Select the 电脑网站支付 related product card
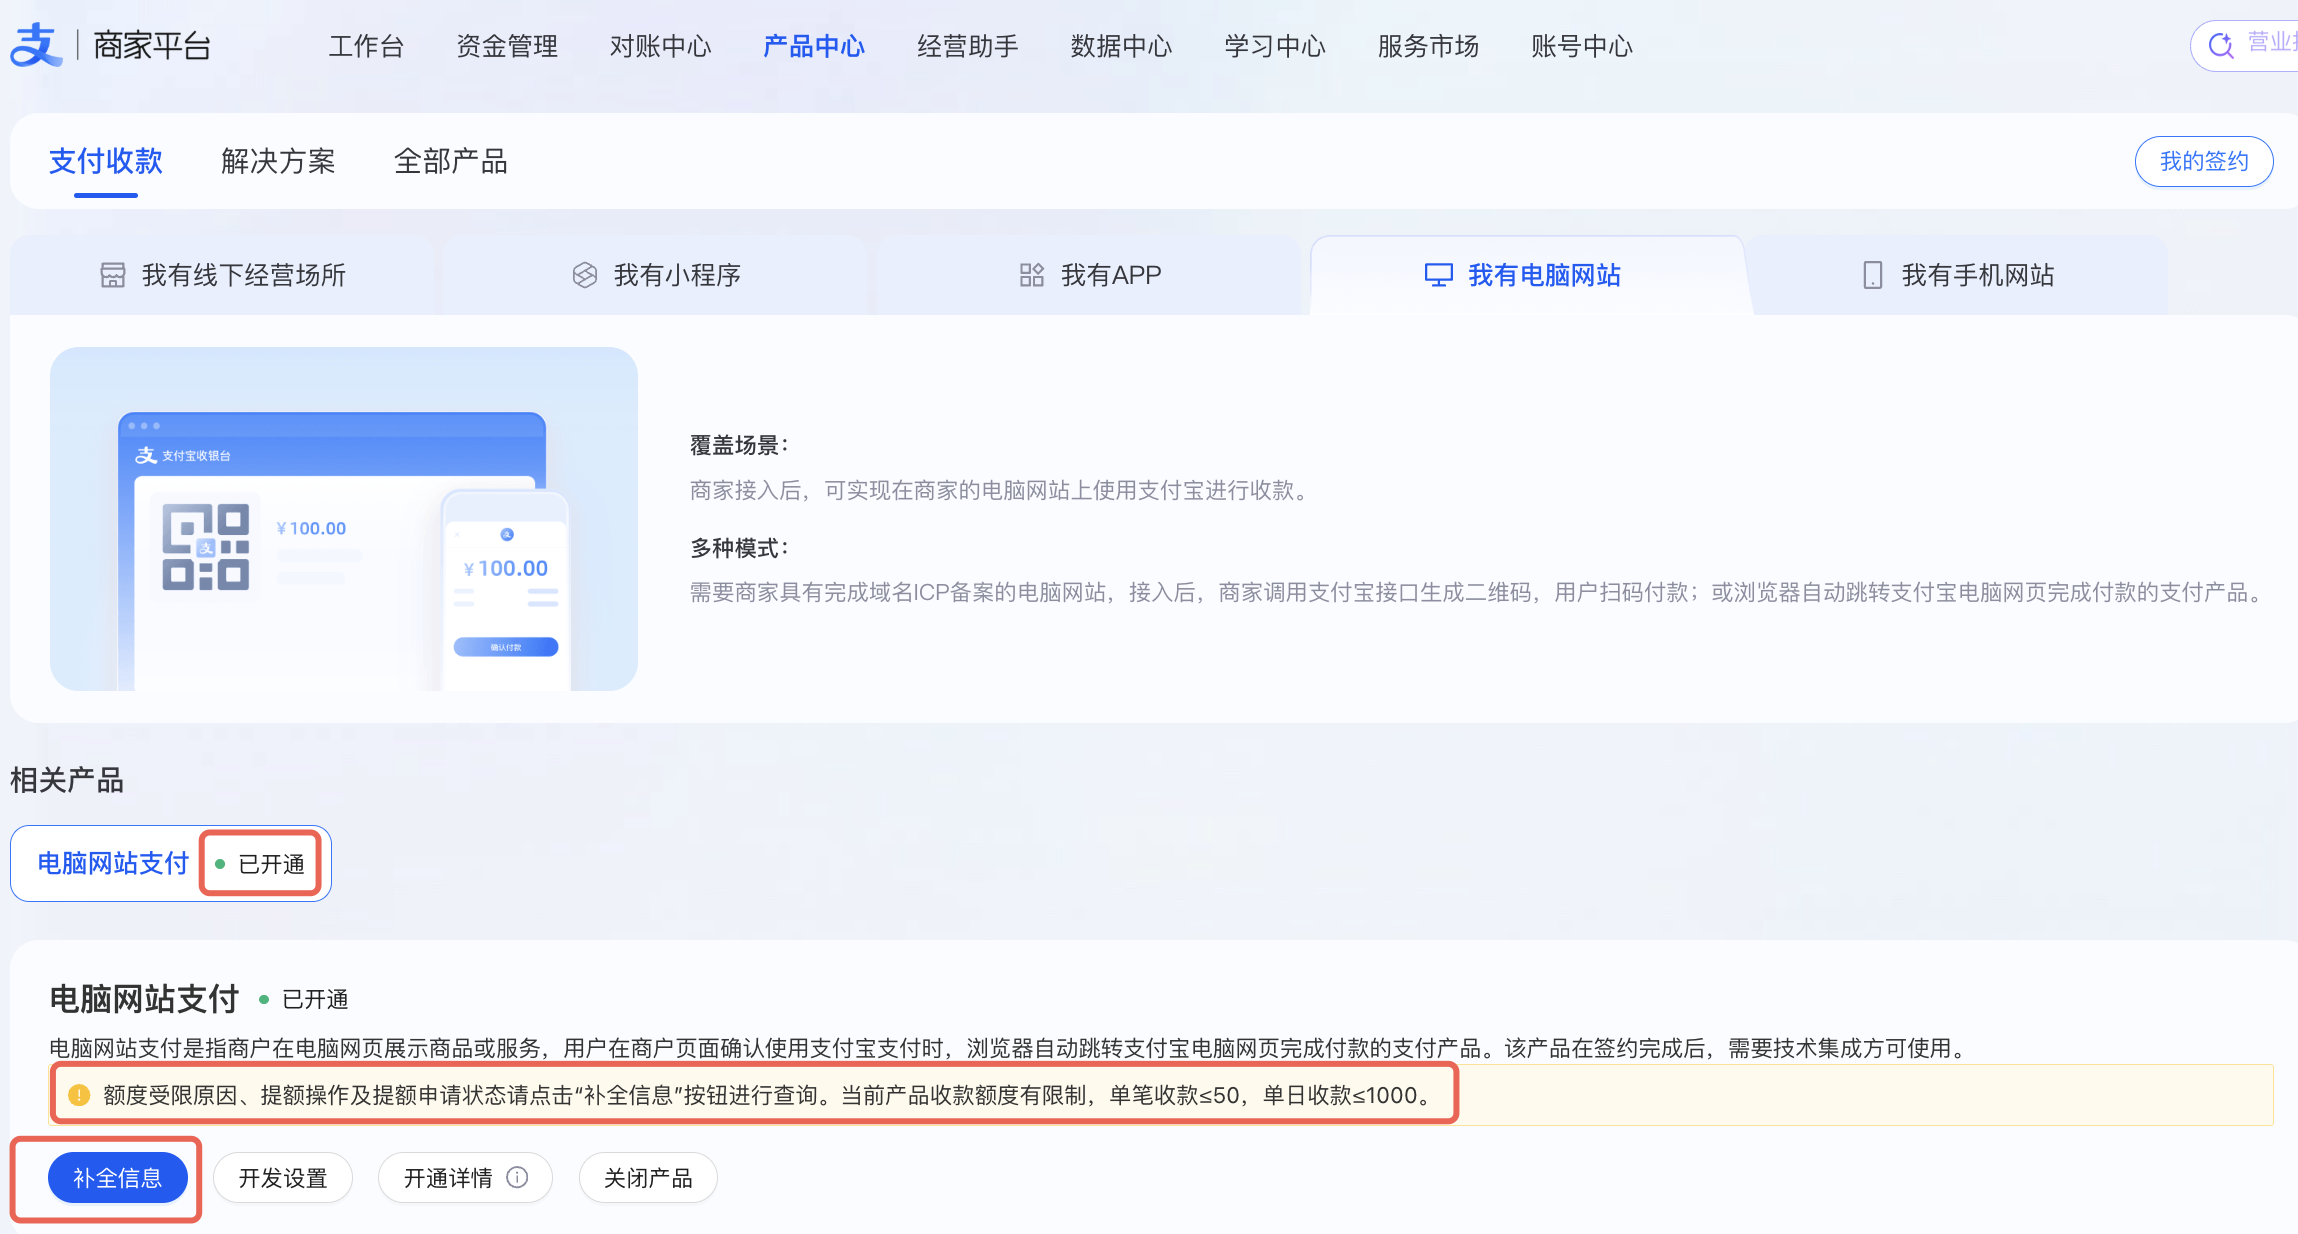The image size is (2298, 1234). [x=171, y=863]
